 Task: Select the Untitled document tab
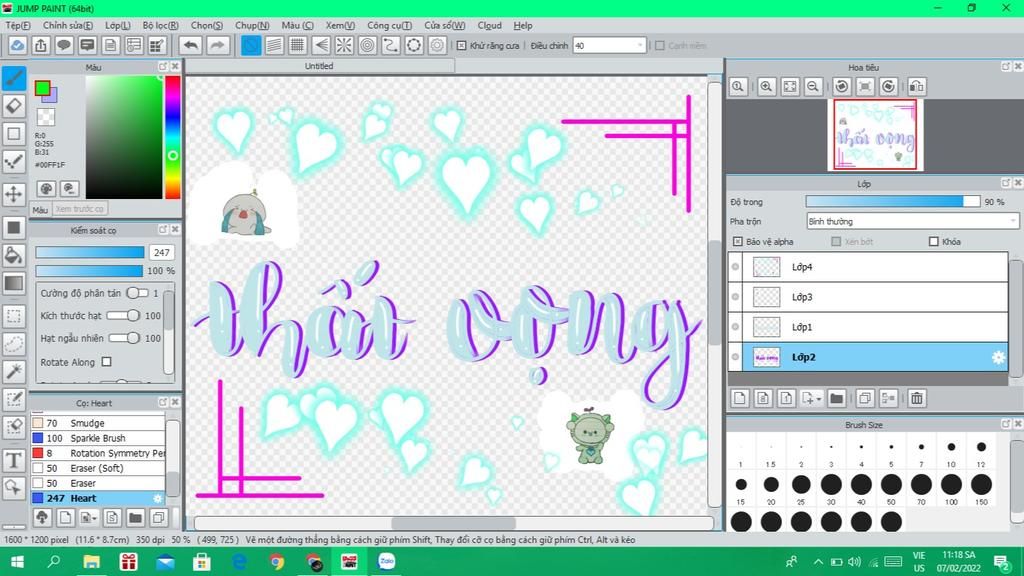click(x=319, y=66)
